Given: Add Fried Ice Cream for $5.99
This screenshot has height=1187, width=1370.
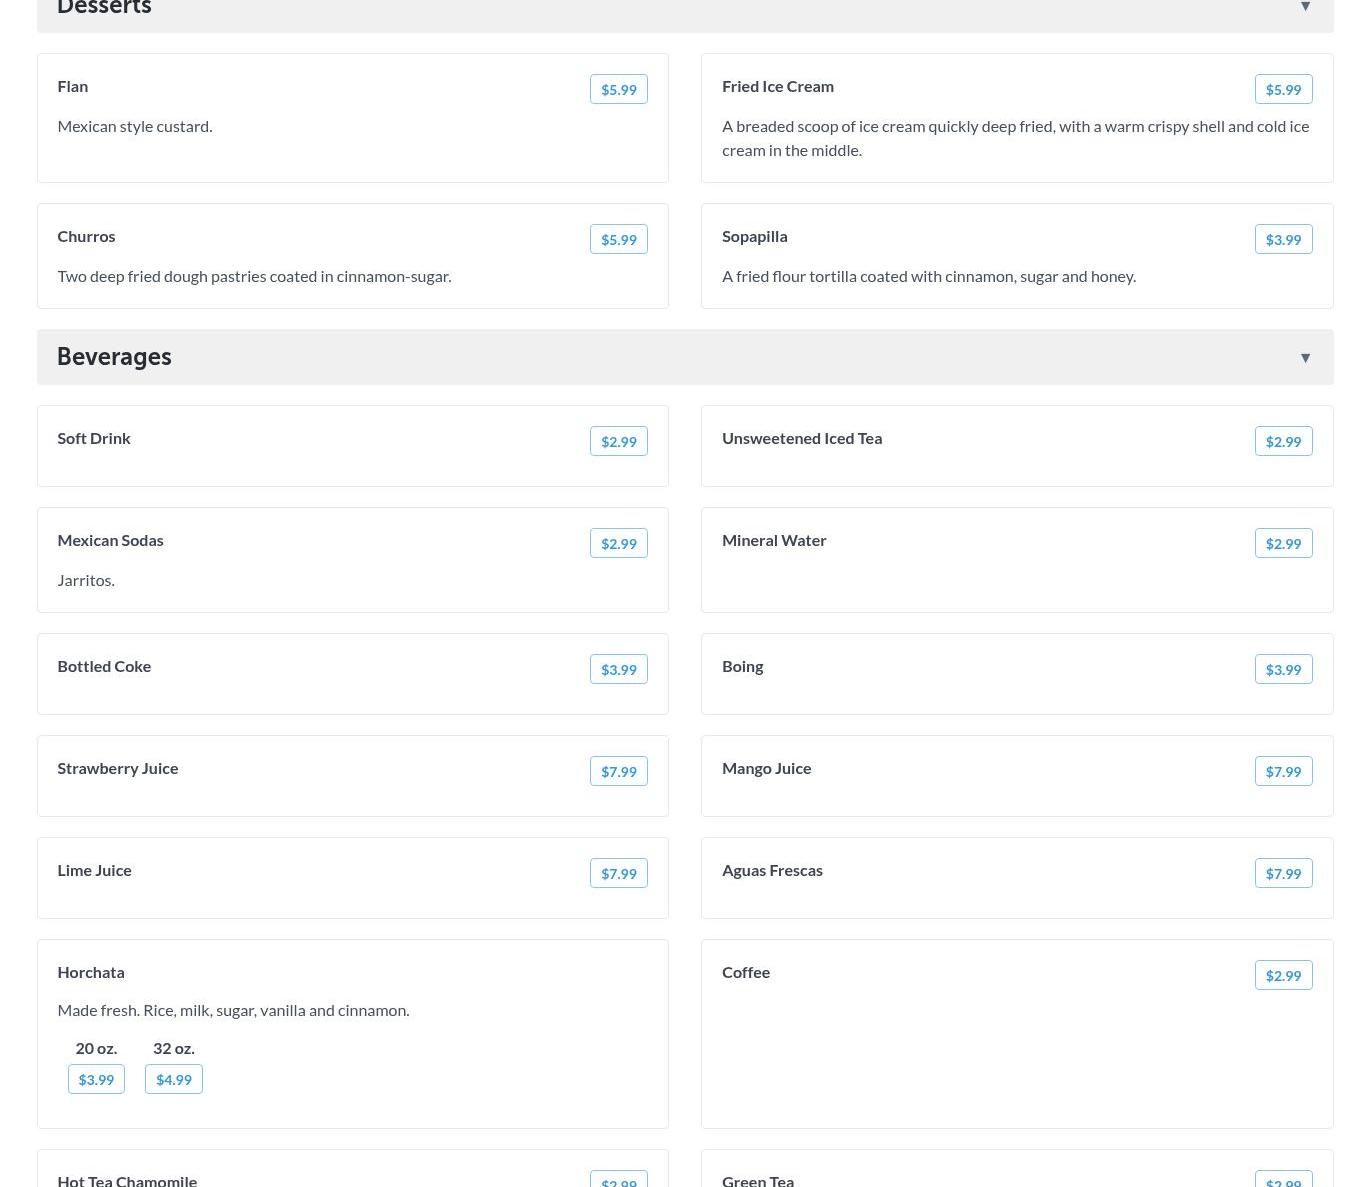Looking at the screenshot, I should pos(1283,89).
